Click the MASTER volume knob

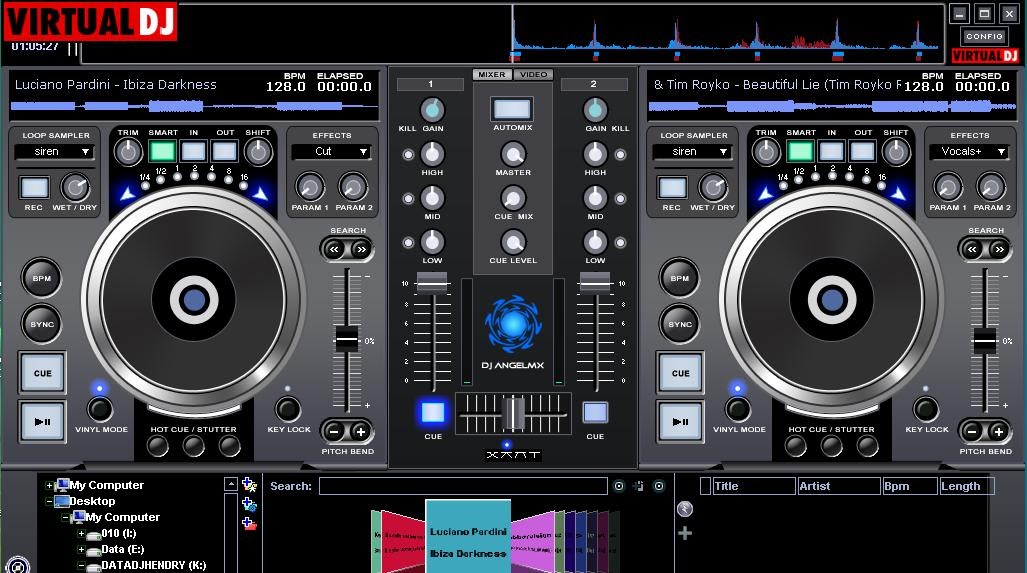click(x=513, y=155)
